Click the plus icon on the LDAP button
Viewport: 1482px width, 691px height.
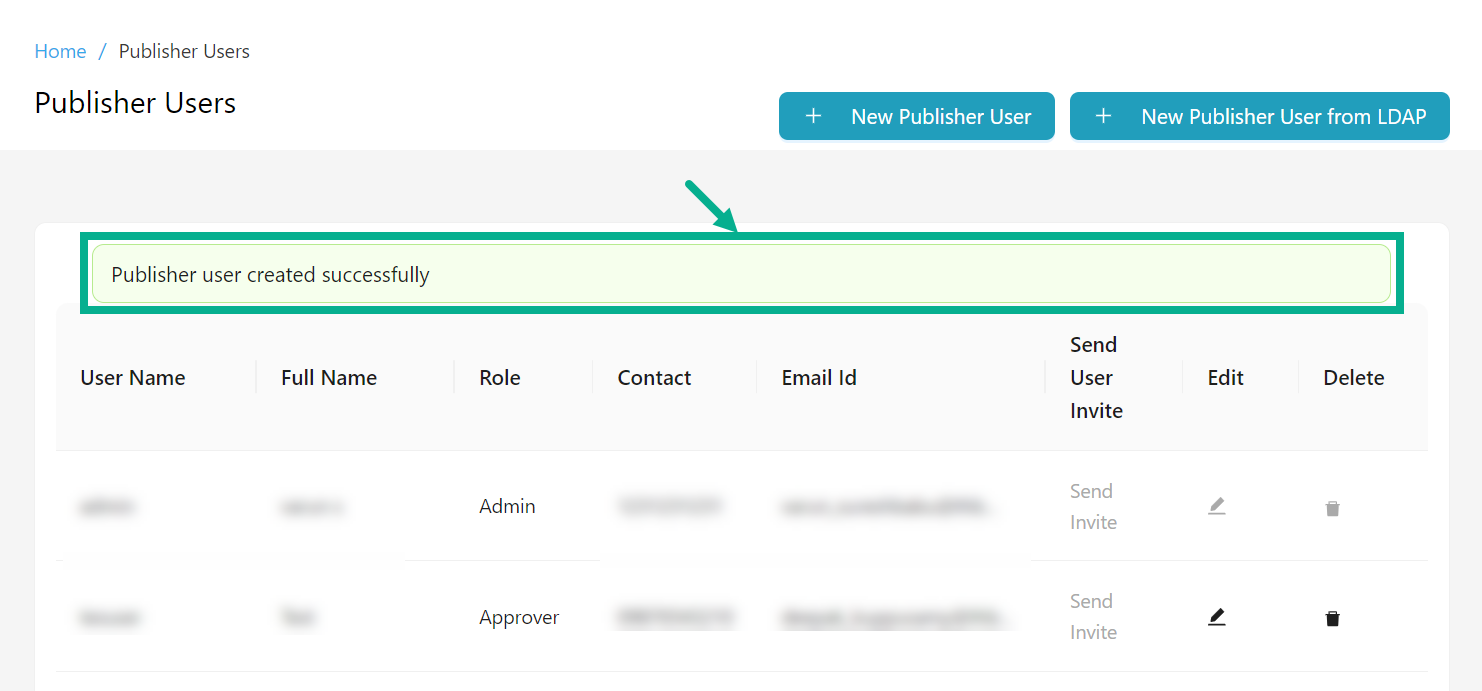[1103, 116]
